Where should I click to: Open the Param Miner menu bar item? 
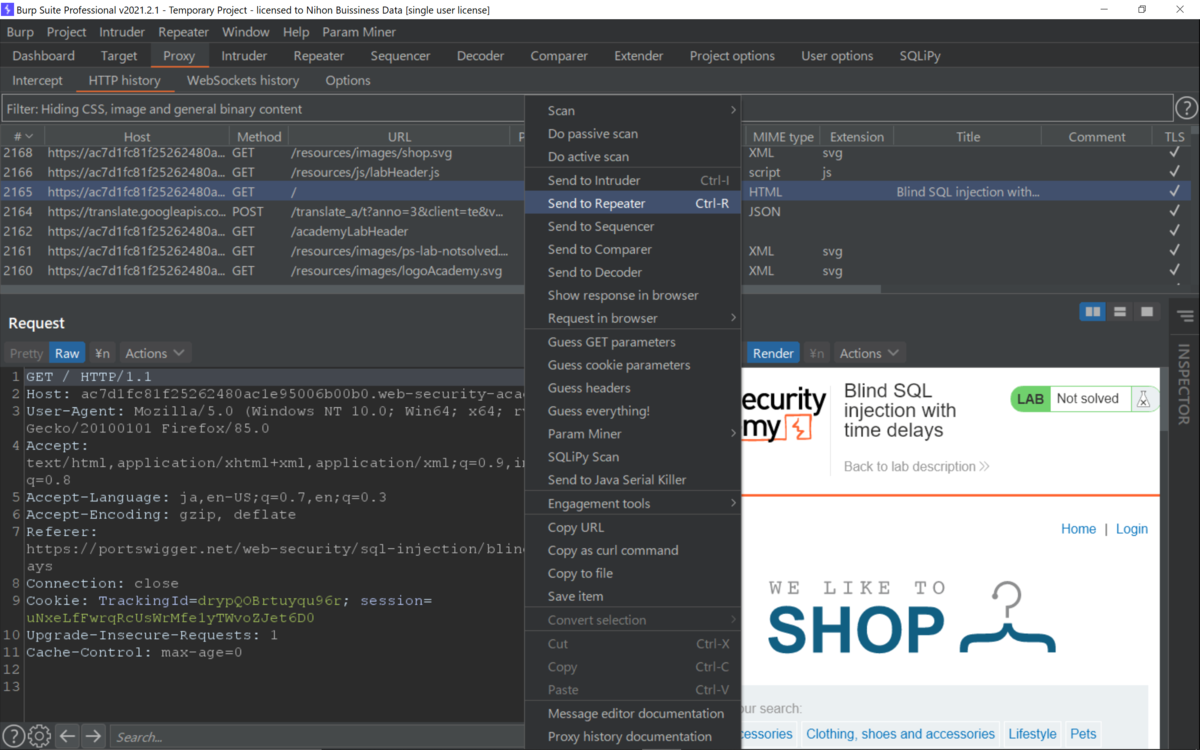359,32
